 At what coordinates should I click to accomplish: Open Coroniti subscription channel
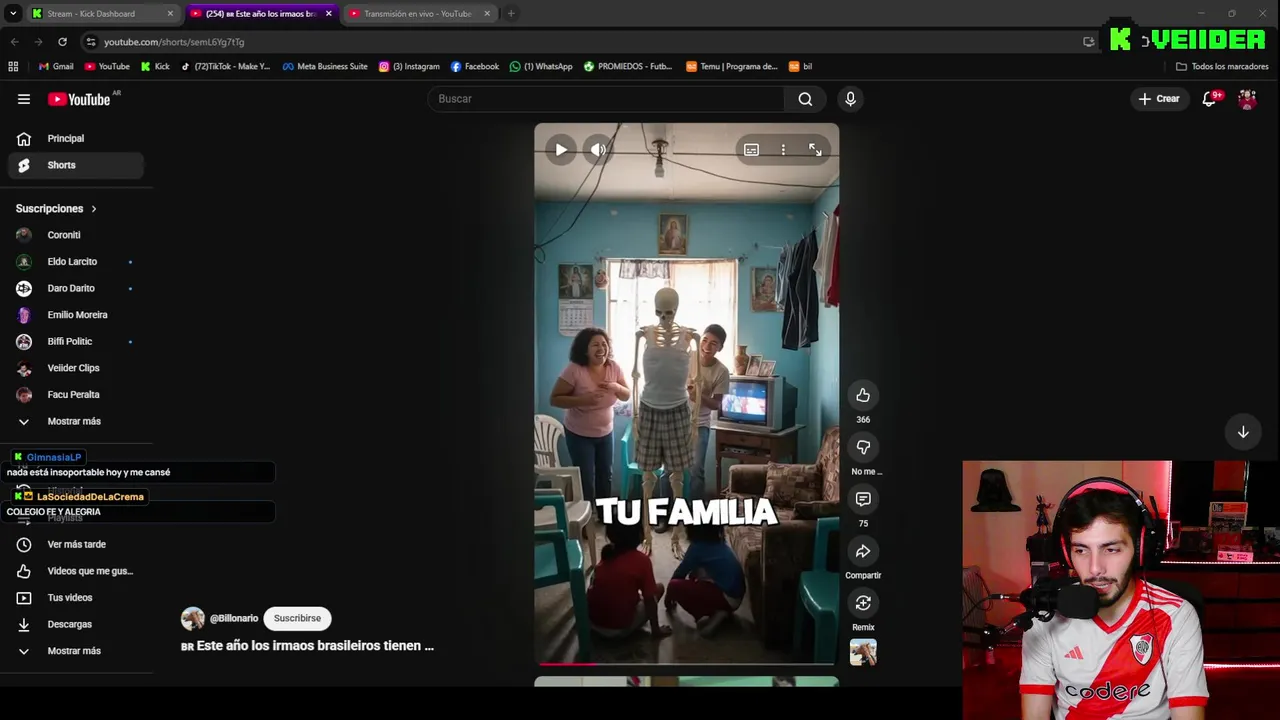[76, 235]
